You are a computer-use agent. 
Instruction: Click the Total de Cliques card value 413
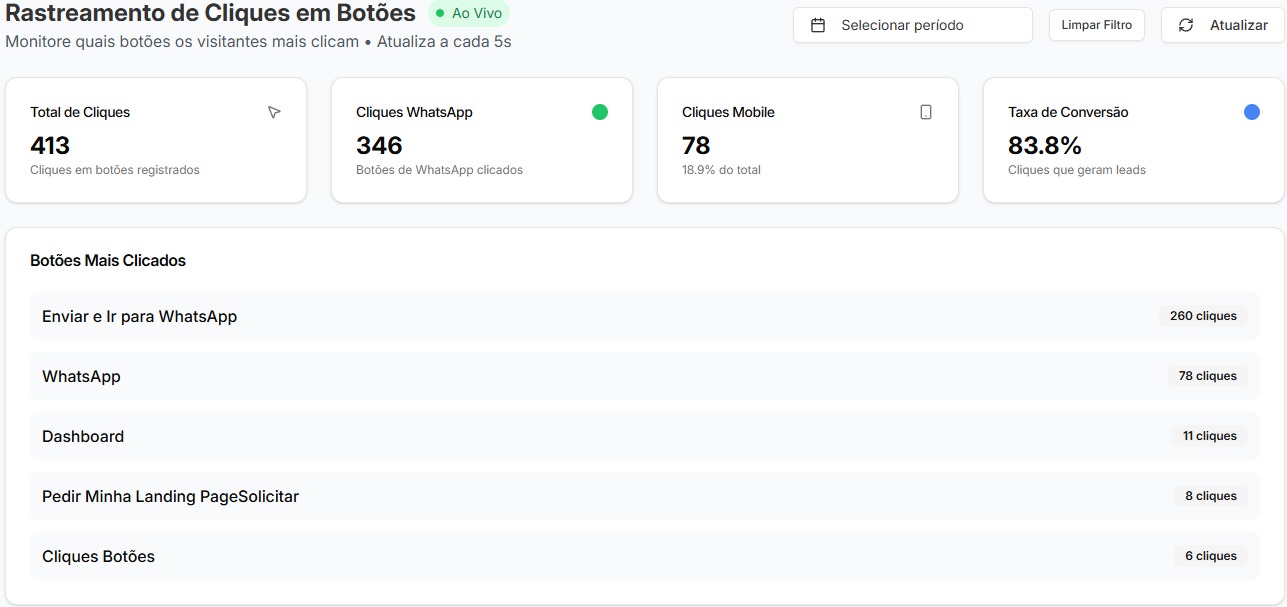[50, 145]
